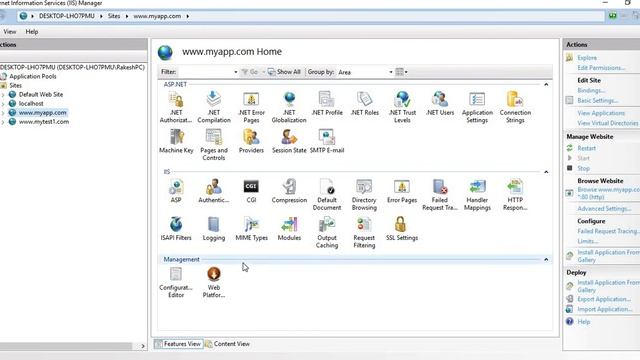Image resolution: width=640 pixels, height=360 pixels.
Task: Open IIS Error Pages feature
Action: [402, 191]
